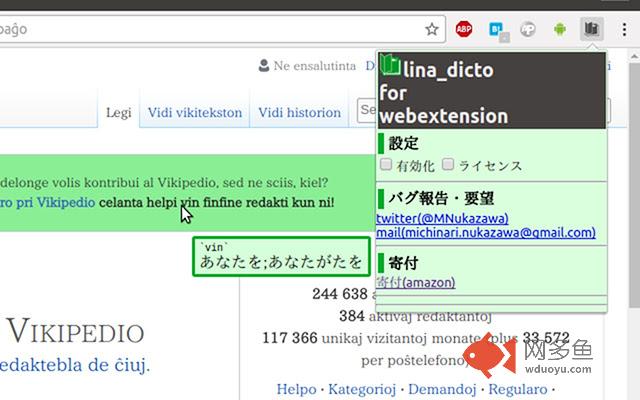Enable the 有効化 checkbox
640x400 pixels.
click(x=386, y=164)
